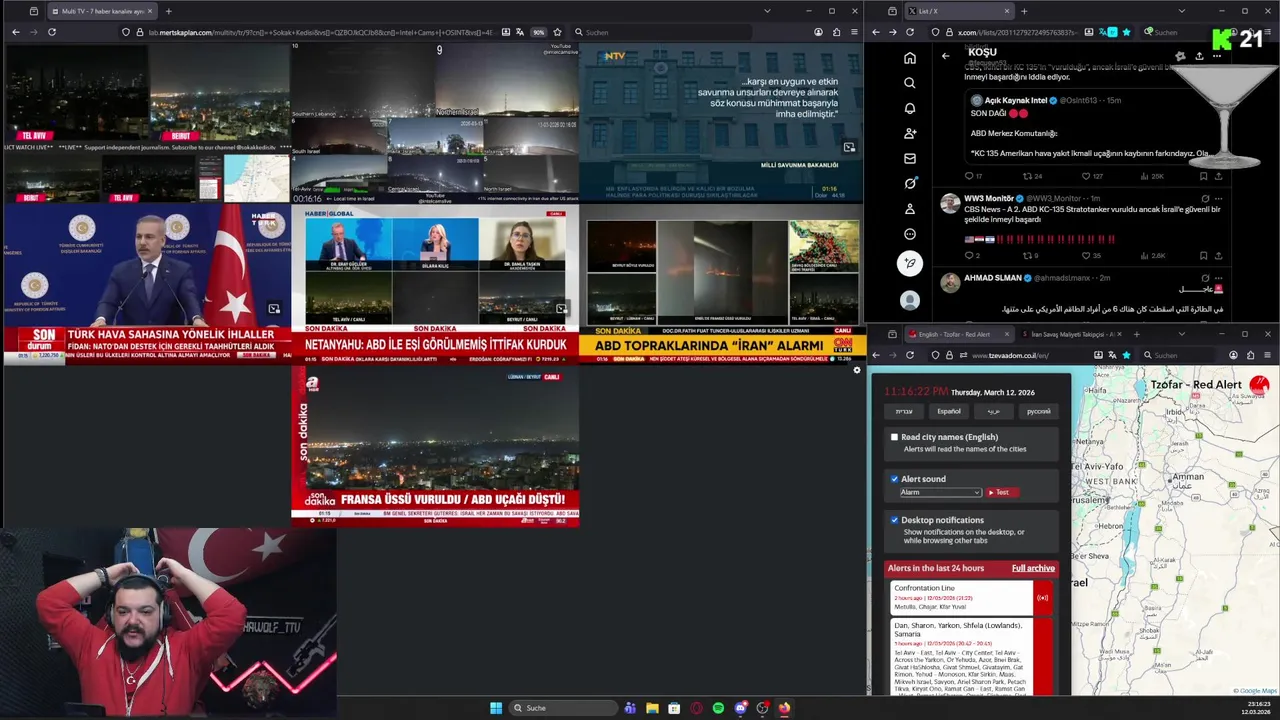Screen dimensions: 1280x720
Task: Open Spotify from taskbar
Action: click(718, 708)
